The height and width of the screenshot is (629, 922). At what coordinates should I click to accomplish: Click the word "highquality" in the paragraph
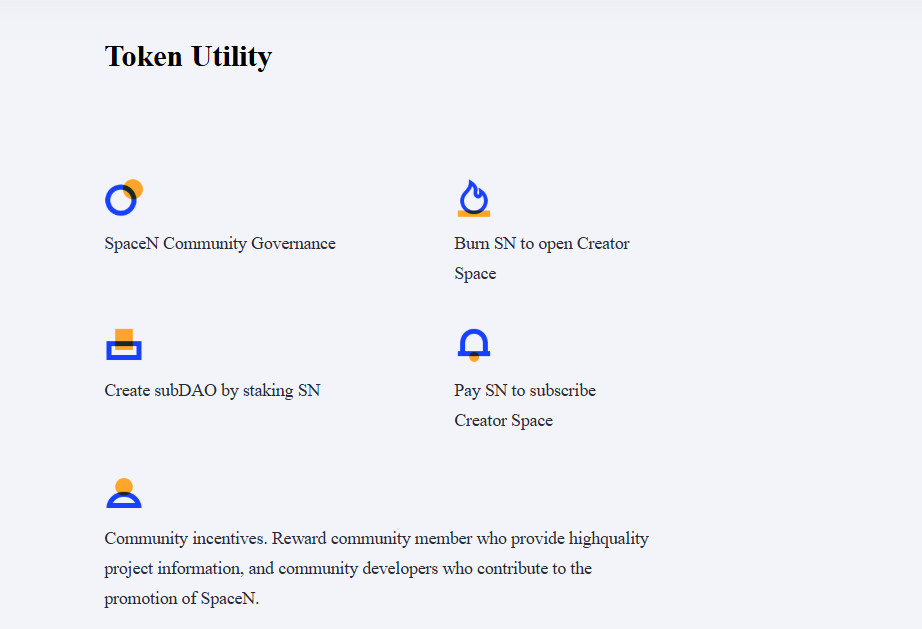coord(608,538)
